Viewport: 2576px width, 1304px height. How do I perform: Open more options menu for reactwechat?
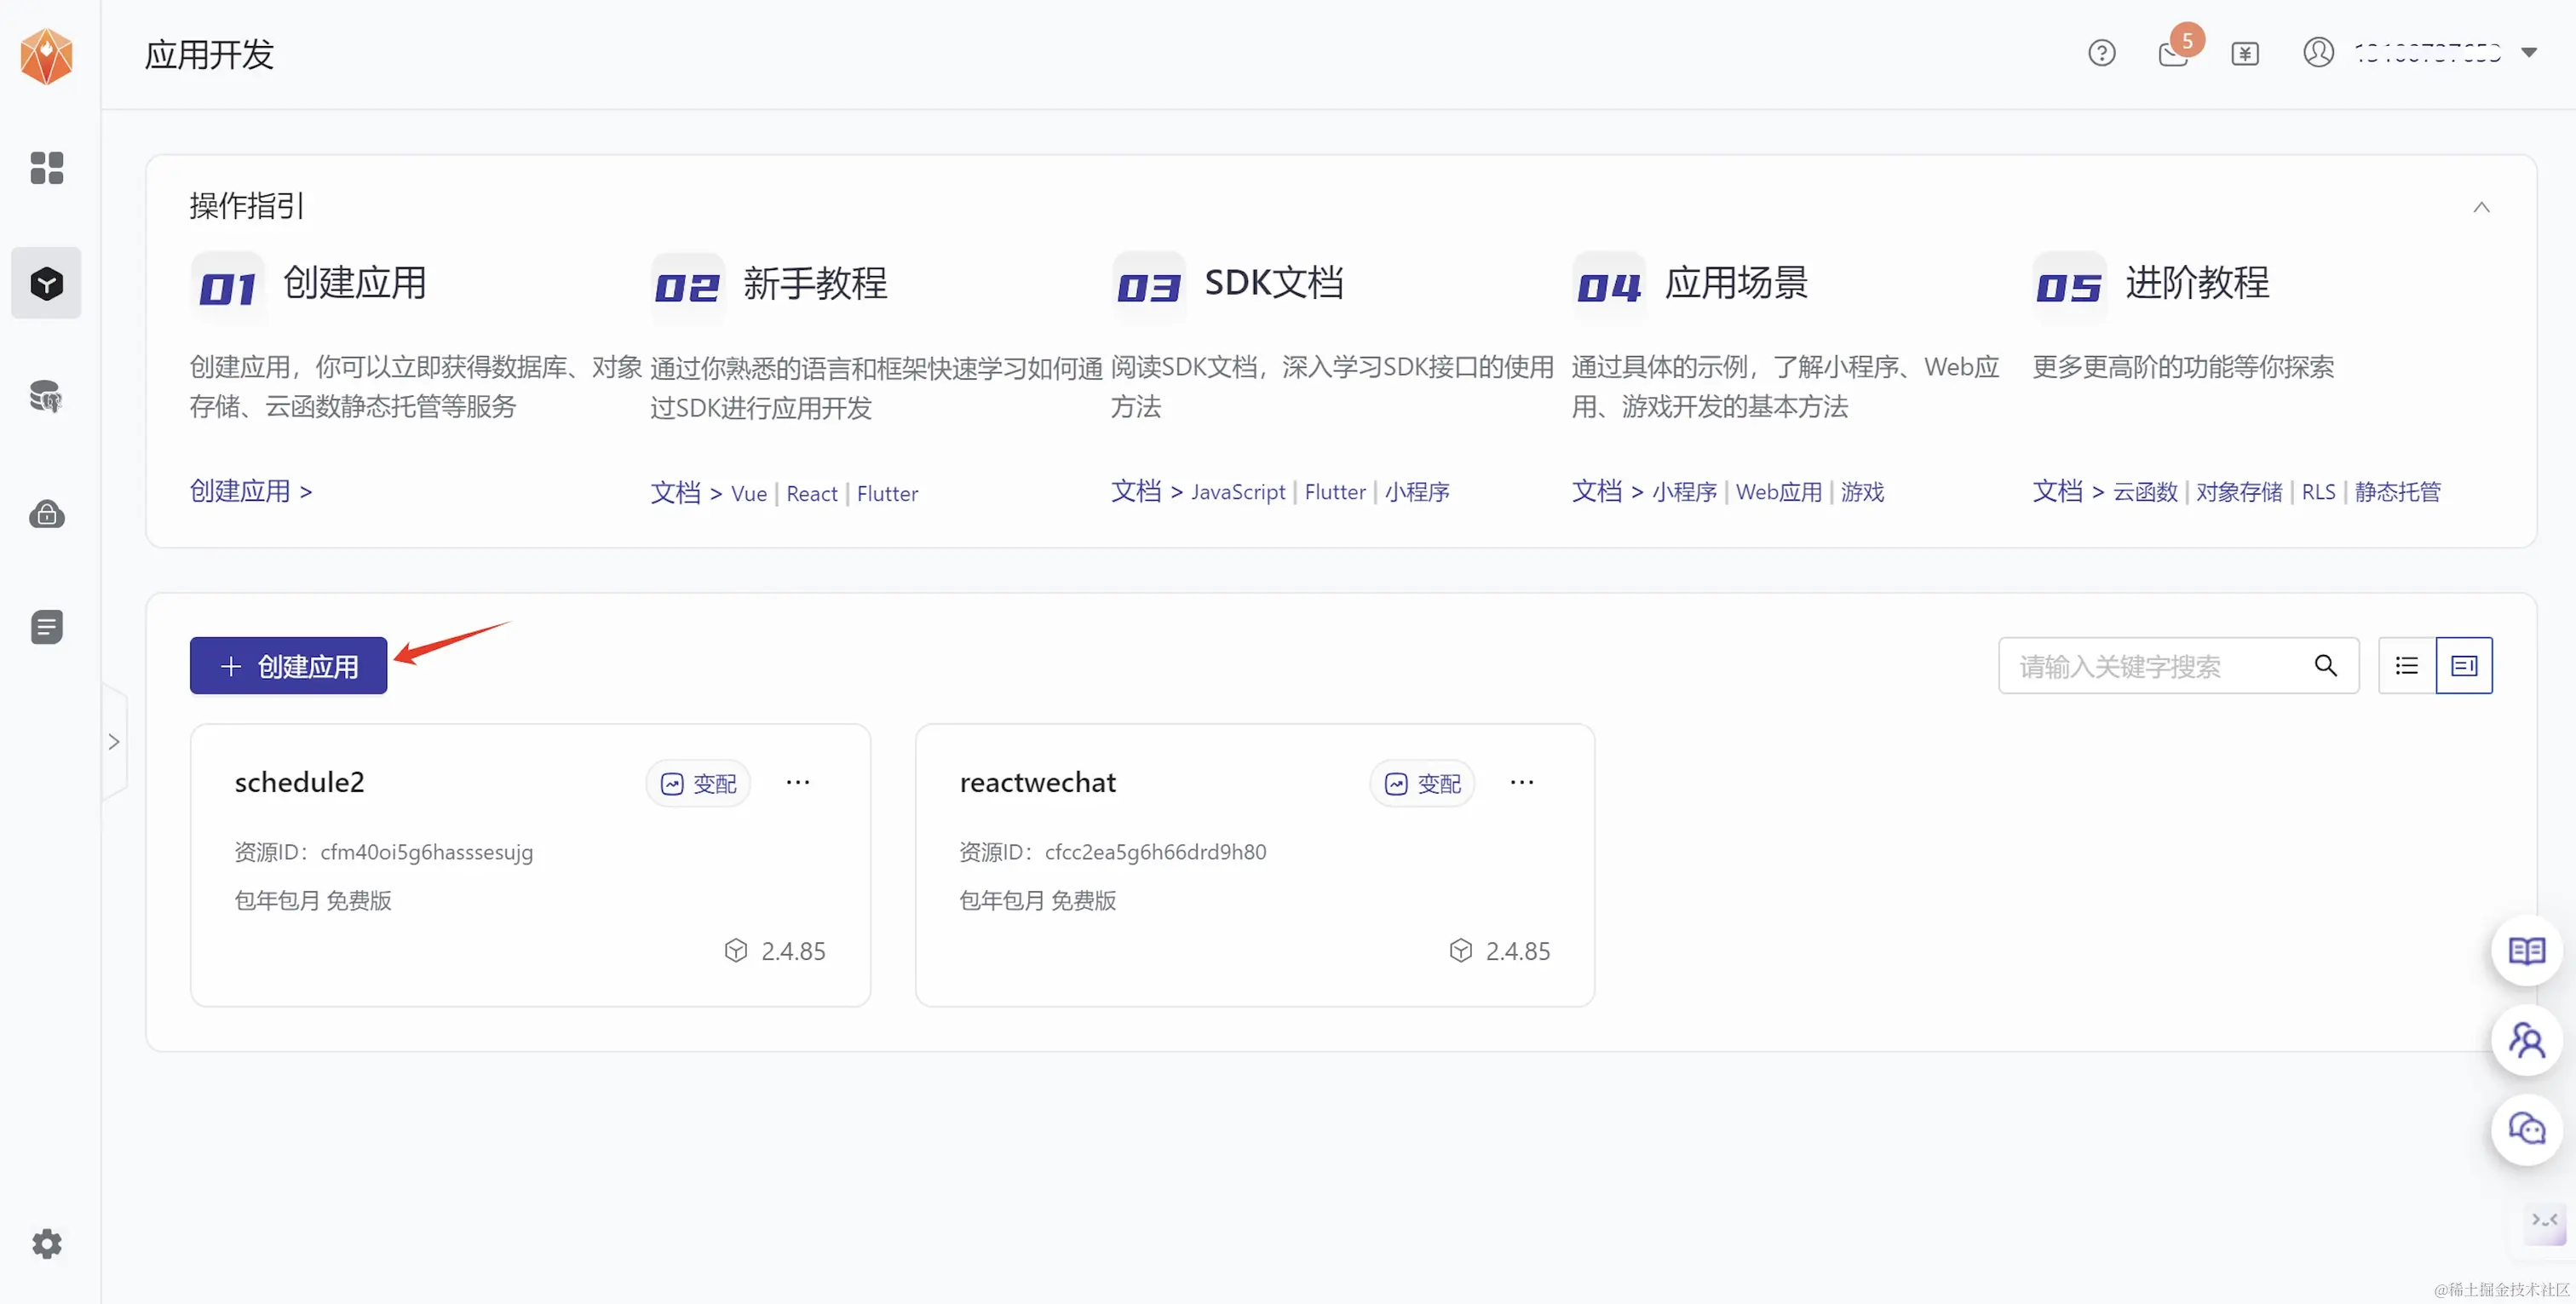click(1522, 783)
